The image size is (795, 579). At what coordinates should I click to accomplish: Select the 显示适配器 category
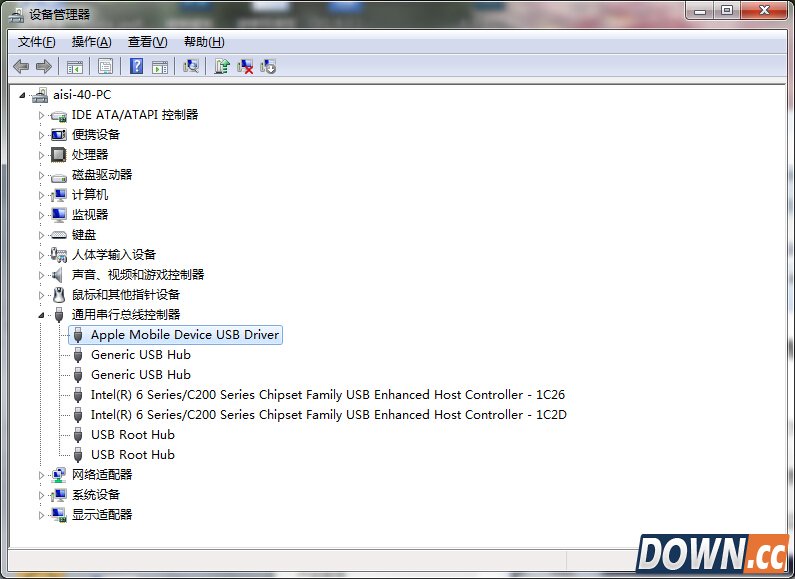(x=101, y=515)
